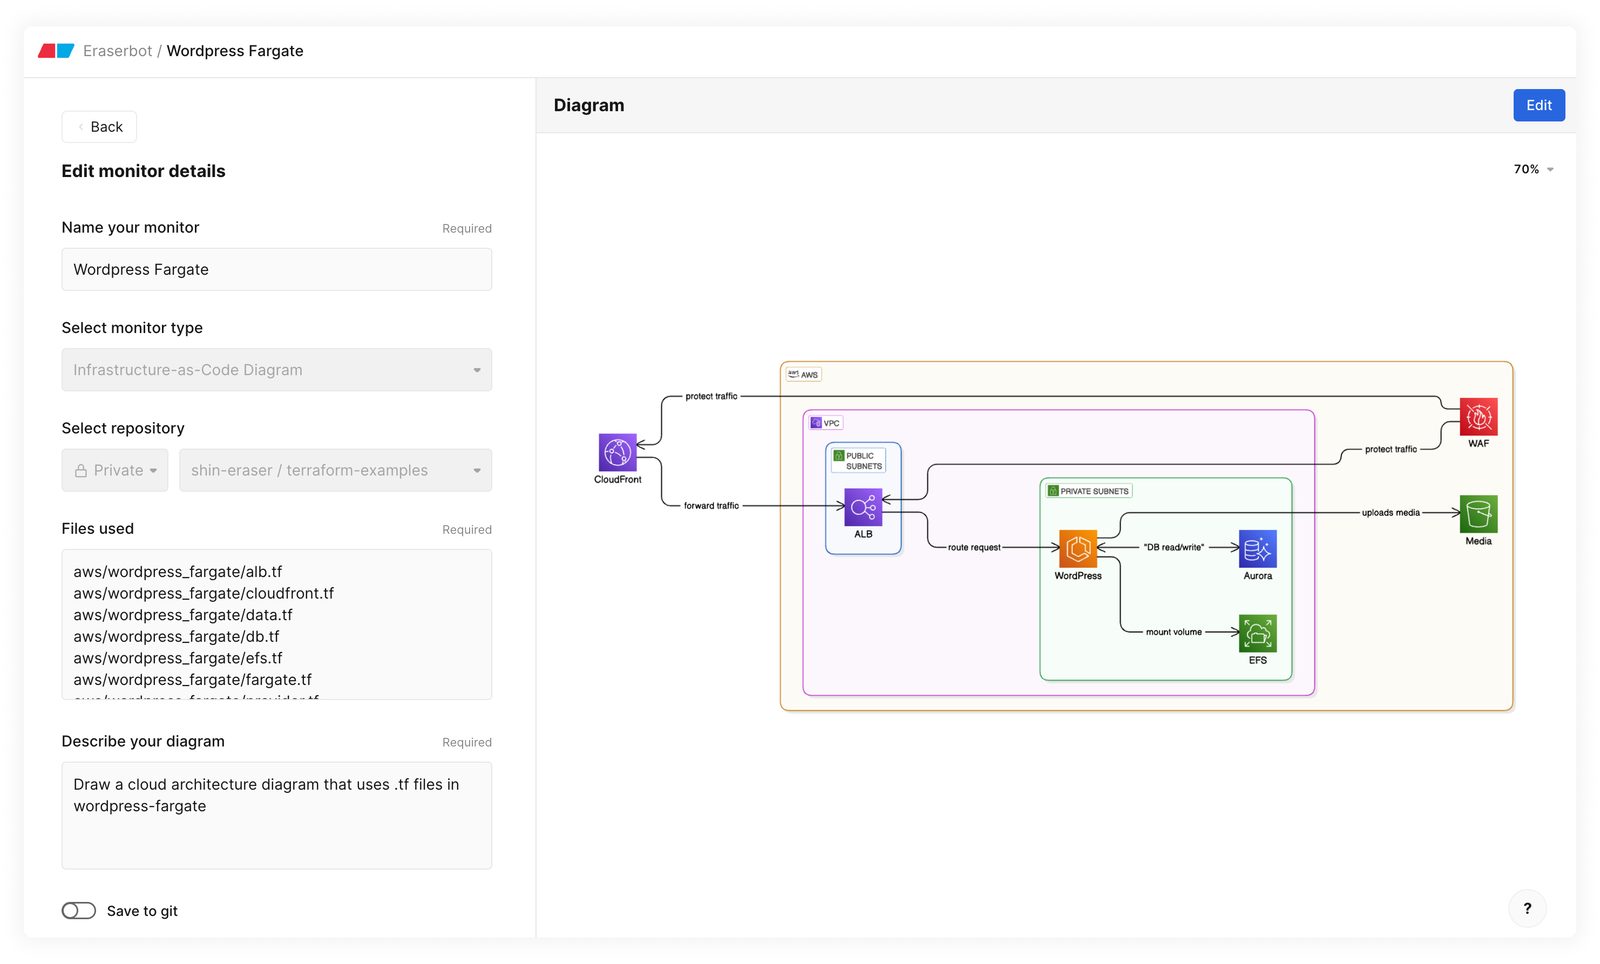The width and height of the screenshot is (1600, 964).
Task: Open the shin-eraser / terraform-examples repository dropdown
Action: (336, 470)
